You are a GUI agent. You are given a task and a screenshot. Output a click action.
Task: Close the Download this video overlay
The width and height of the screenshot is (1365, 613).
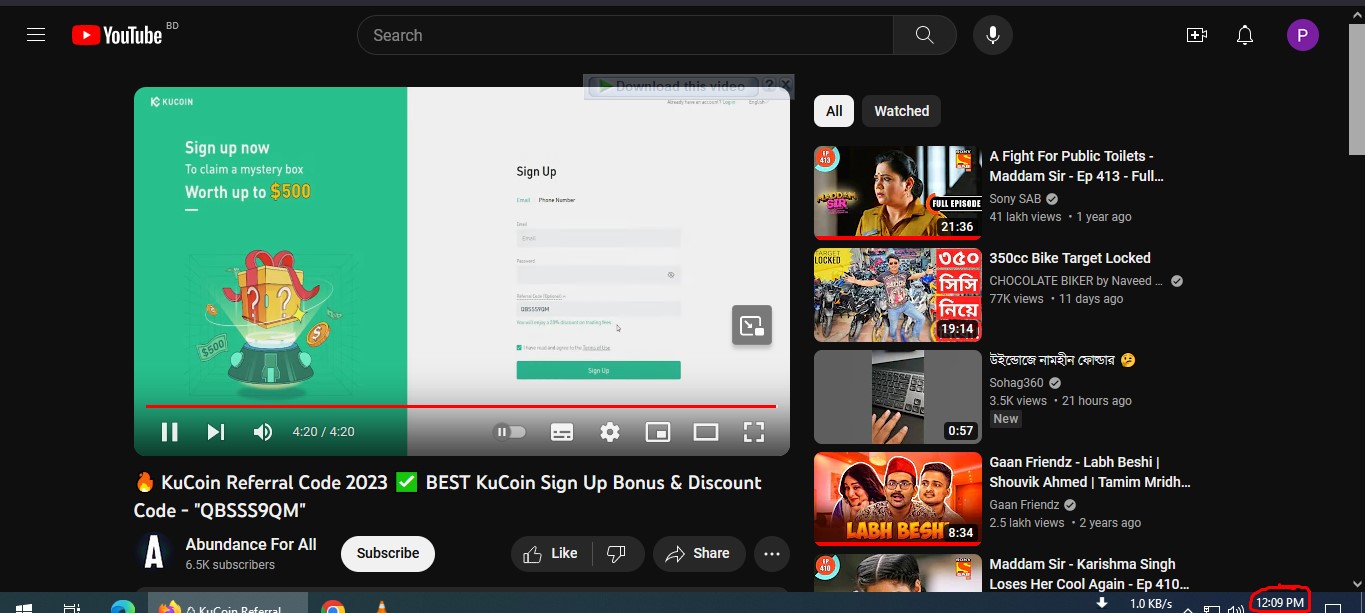point(786,85)
